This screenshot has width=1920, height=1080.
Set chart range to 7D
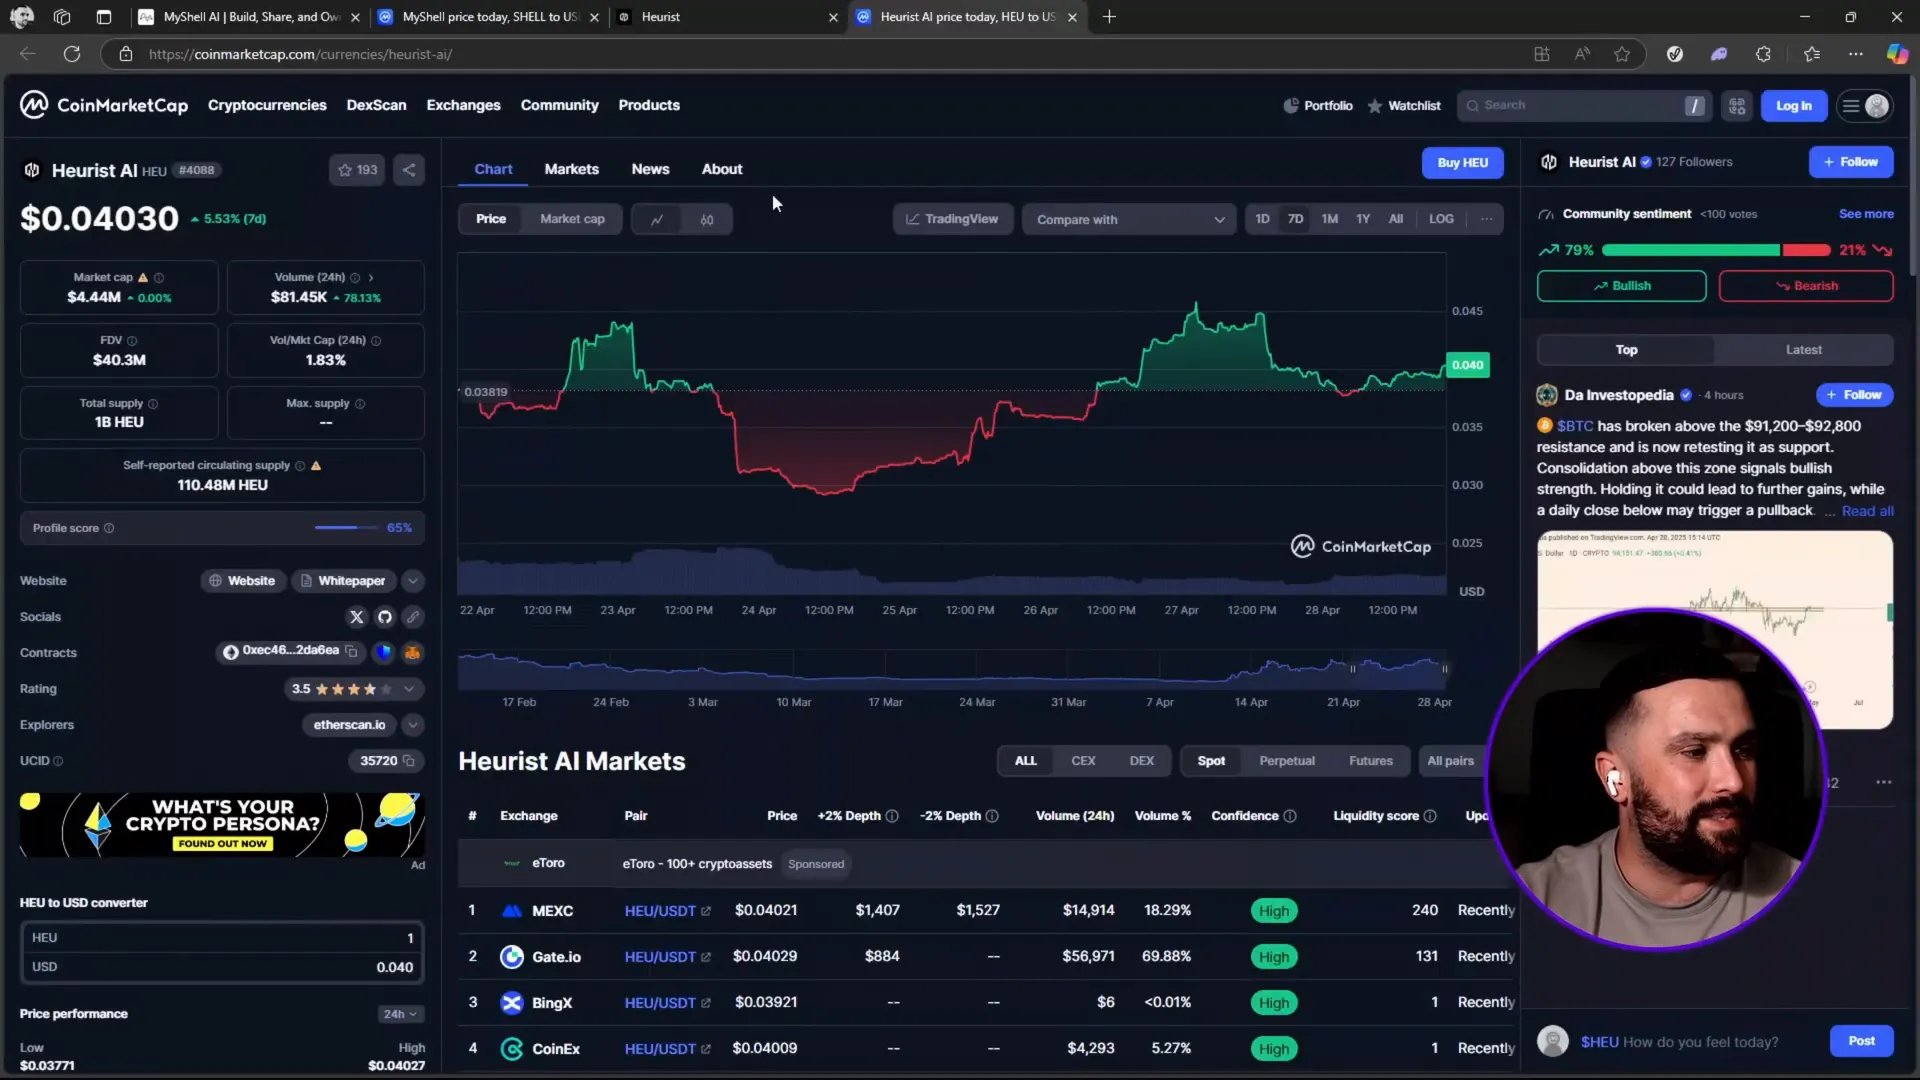point(1296,219)
